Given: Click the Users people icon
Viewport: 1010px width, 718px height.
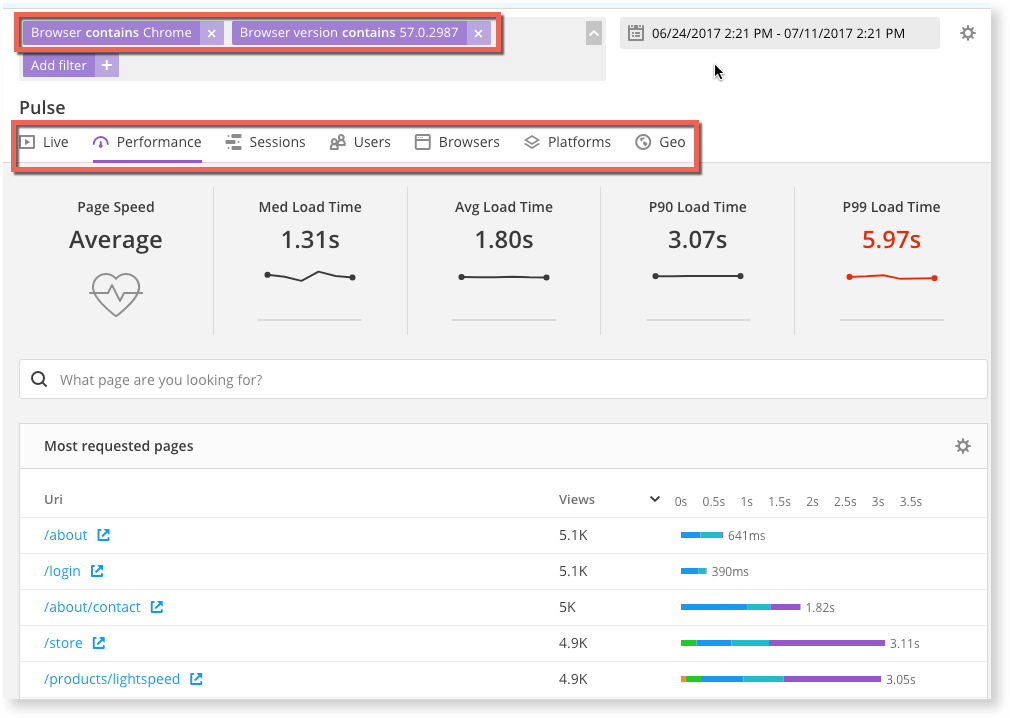Looking at the screenshot, I should coord(338,141).
